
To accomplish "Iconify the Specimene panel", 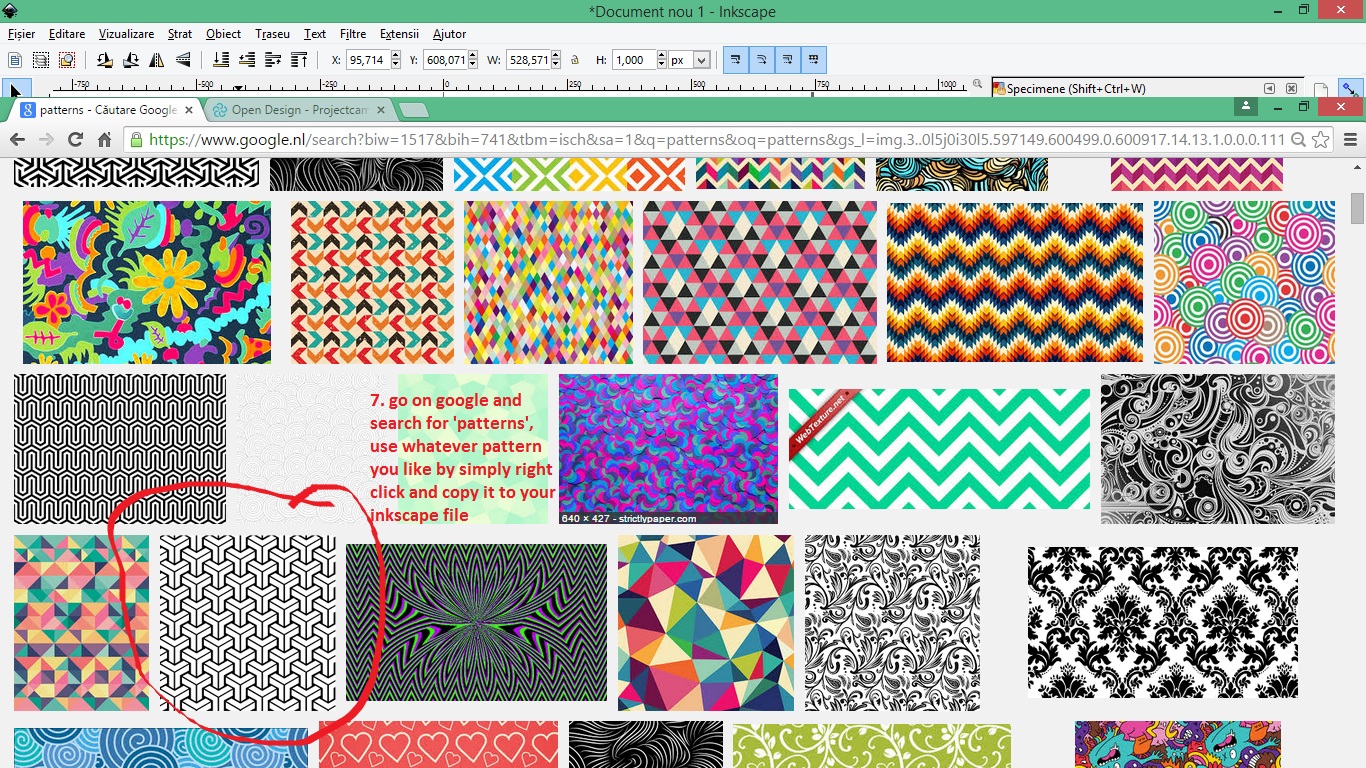I will [x=1269, y=88].
